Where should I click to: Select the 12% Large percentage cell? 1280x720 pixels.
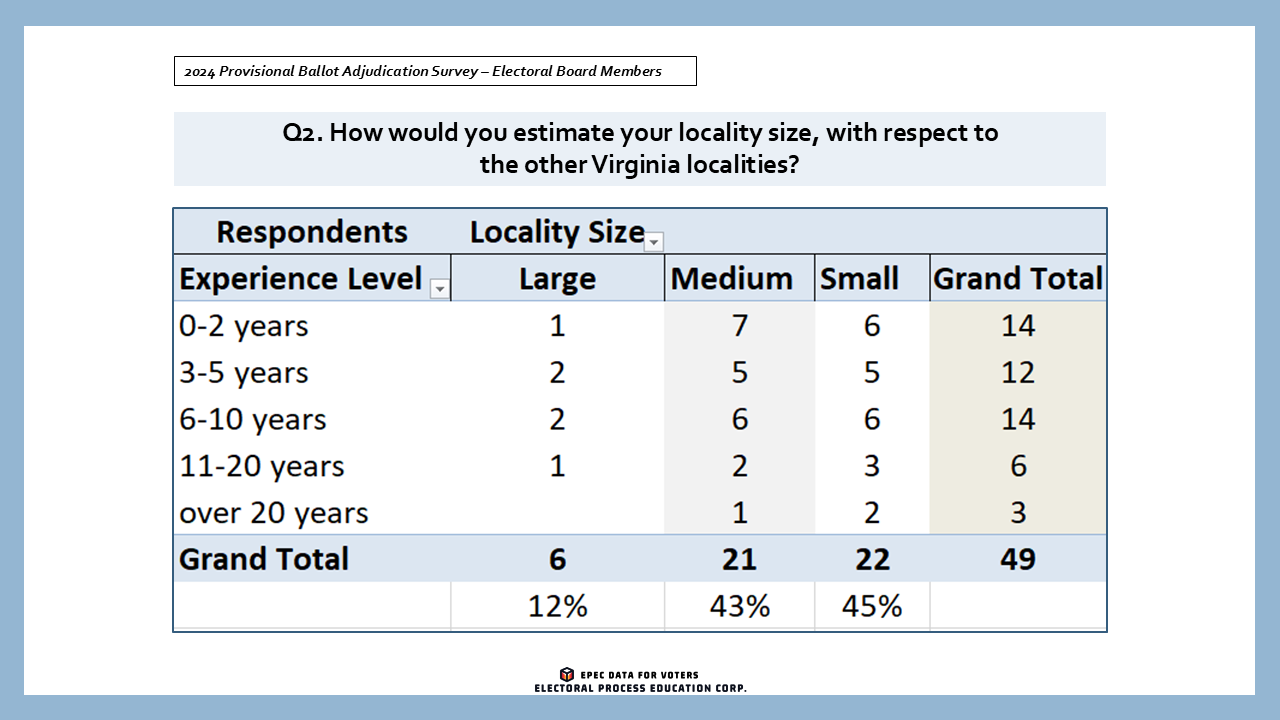[x=557, y=606]
